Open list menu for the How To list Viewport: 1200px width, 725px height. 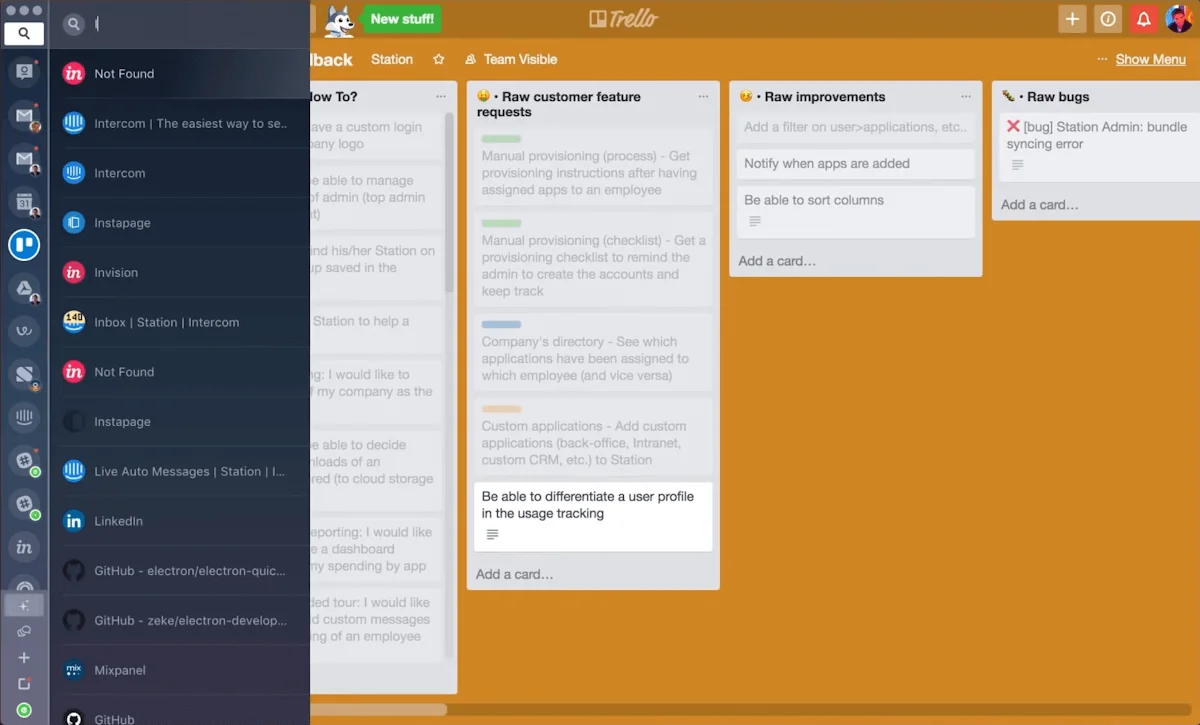tap(441, 97)
